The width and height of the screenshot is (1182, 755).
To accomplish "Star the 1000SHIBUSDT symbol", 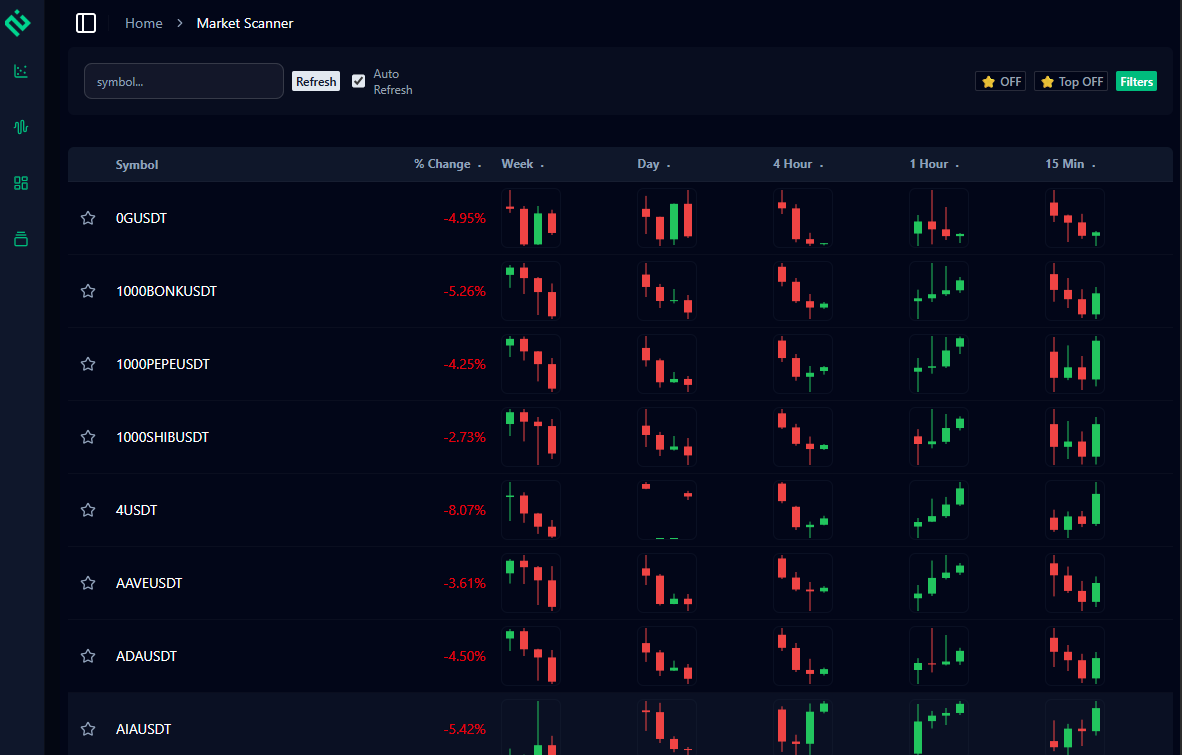I will (x=87, y=436).
